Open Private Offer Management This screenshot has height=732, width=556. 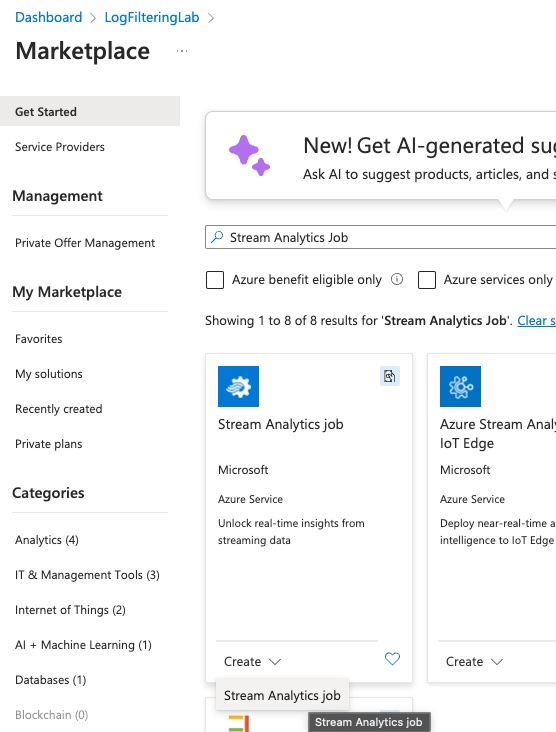coord(85,243)
